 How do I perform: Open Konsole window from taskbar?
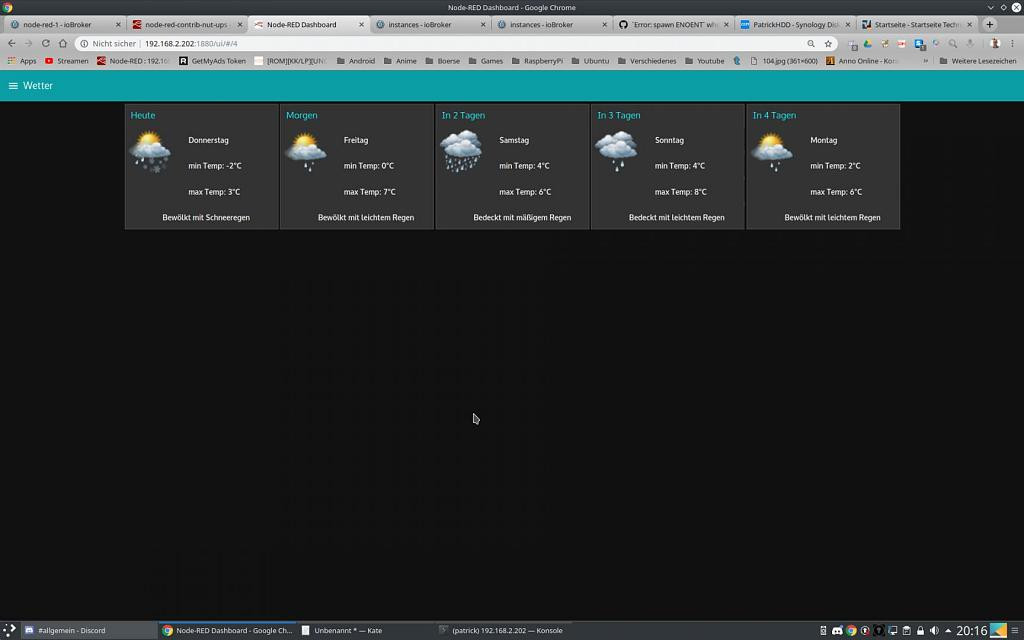click(x=505, y=631)
